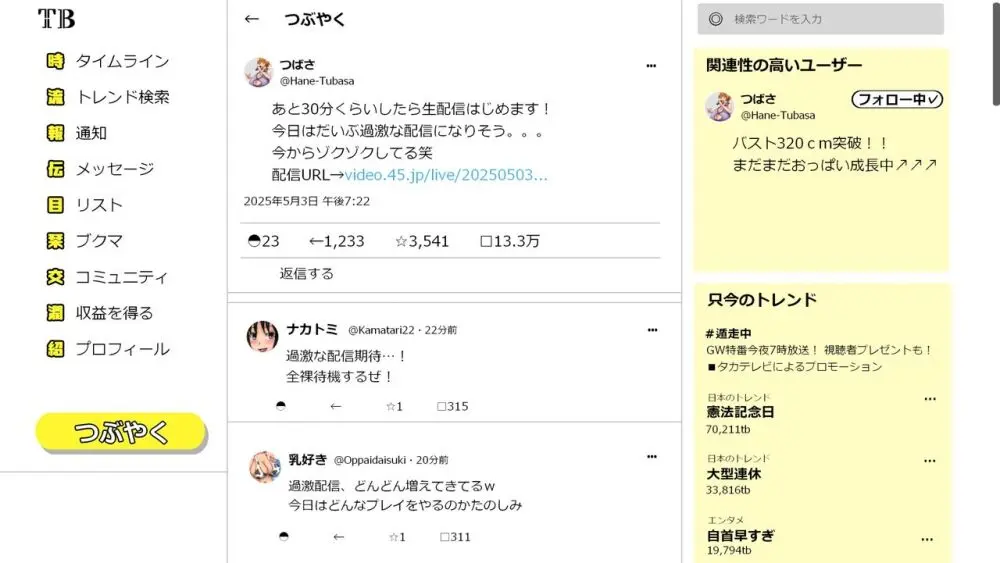The width and height of the screenshot is (1000, 563).
Task: Click star icon on つばさ's post
Action: pos(401,241)
